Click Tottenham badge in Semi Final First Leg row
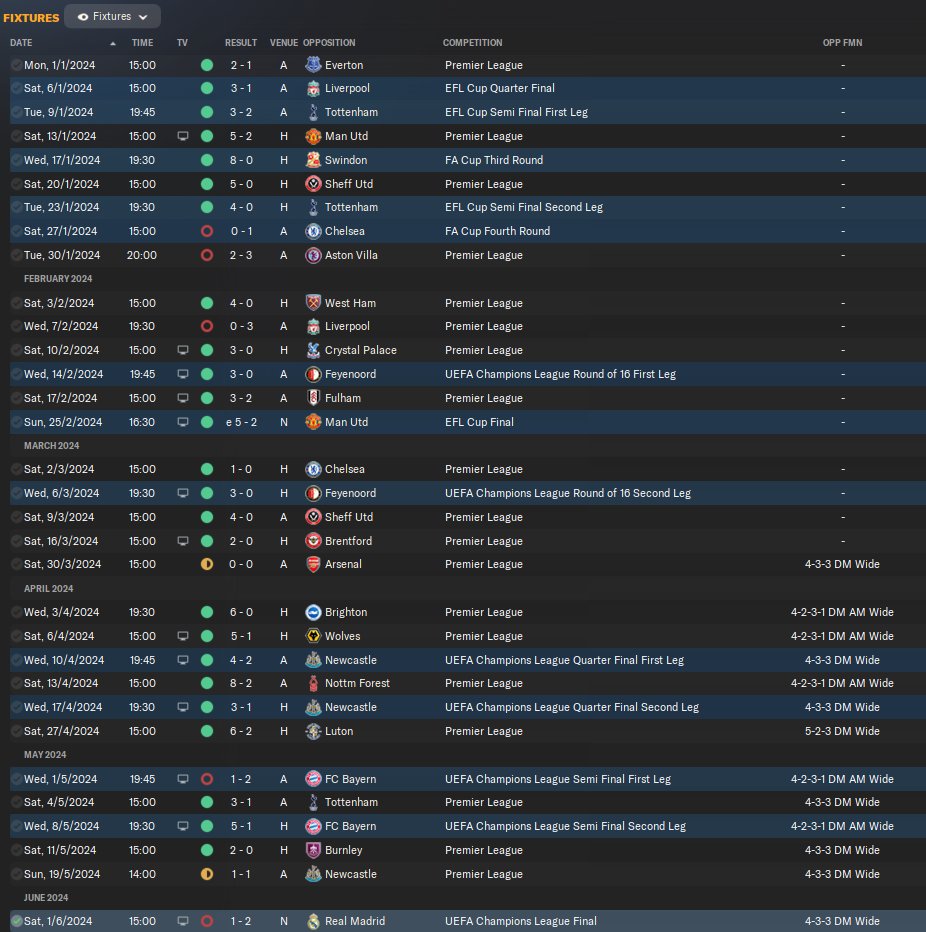 tap(313, 112)
